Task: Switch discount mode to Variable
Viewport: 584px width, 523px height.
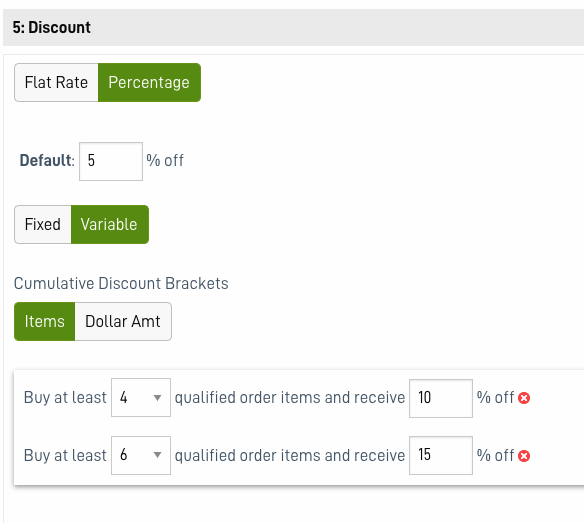Action: pyautogui.click(x=110, y=224)
